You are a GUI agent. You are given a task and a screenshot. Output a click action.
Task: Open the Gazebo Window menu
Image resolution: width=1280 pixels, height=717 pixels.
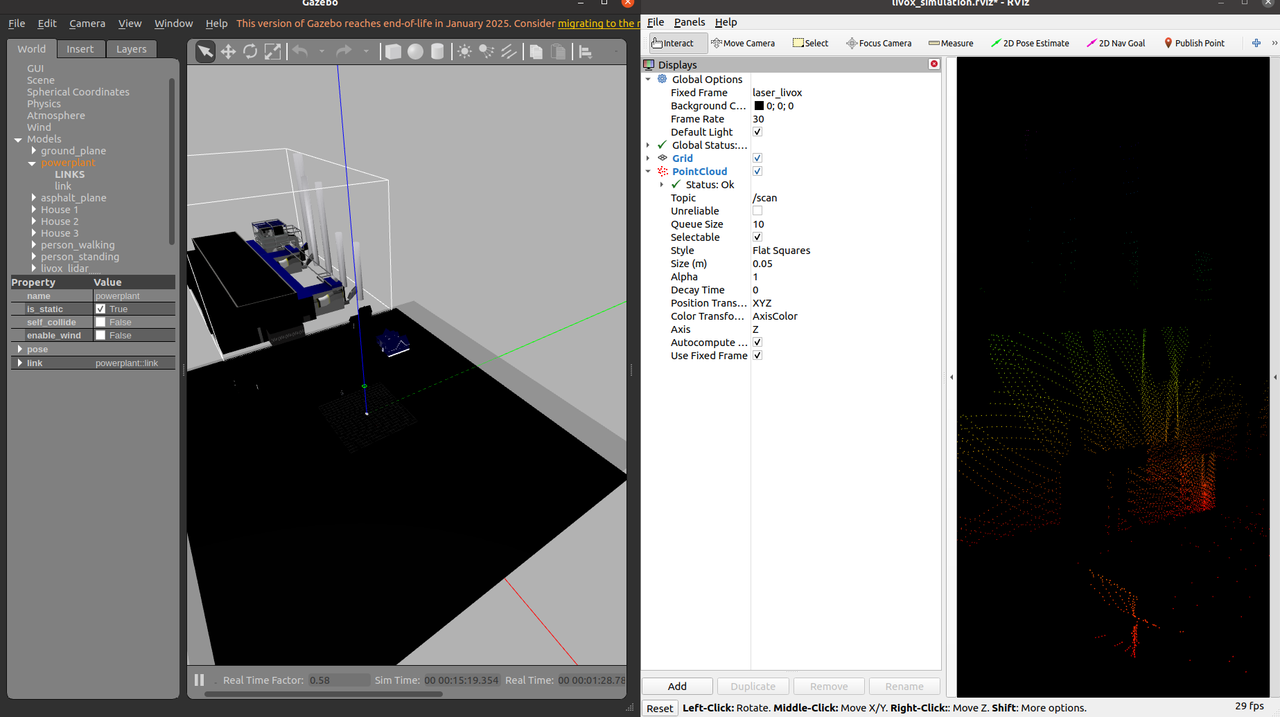[x=173, y=23]
